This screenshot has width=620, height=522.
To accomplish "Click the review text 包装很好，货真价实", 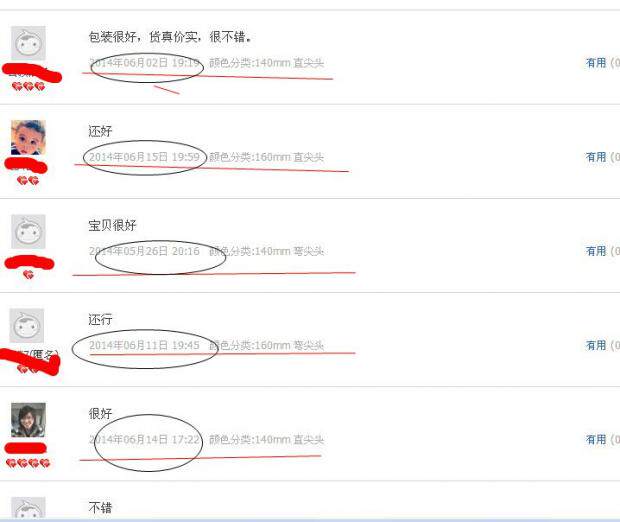I will pyautogui.click(x=143, y=37).
